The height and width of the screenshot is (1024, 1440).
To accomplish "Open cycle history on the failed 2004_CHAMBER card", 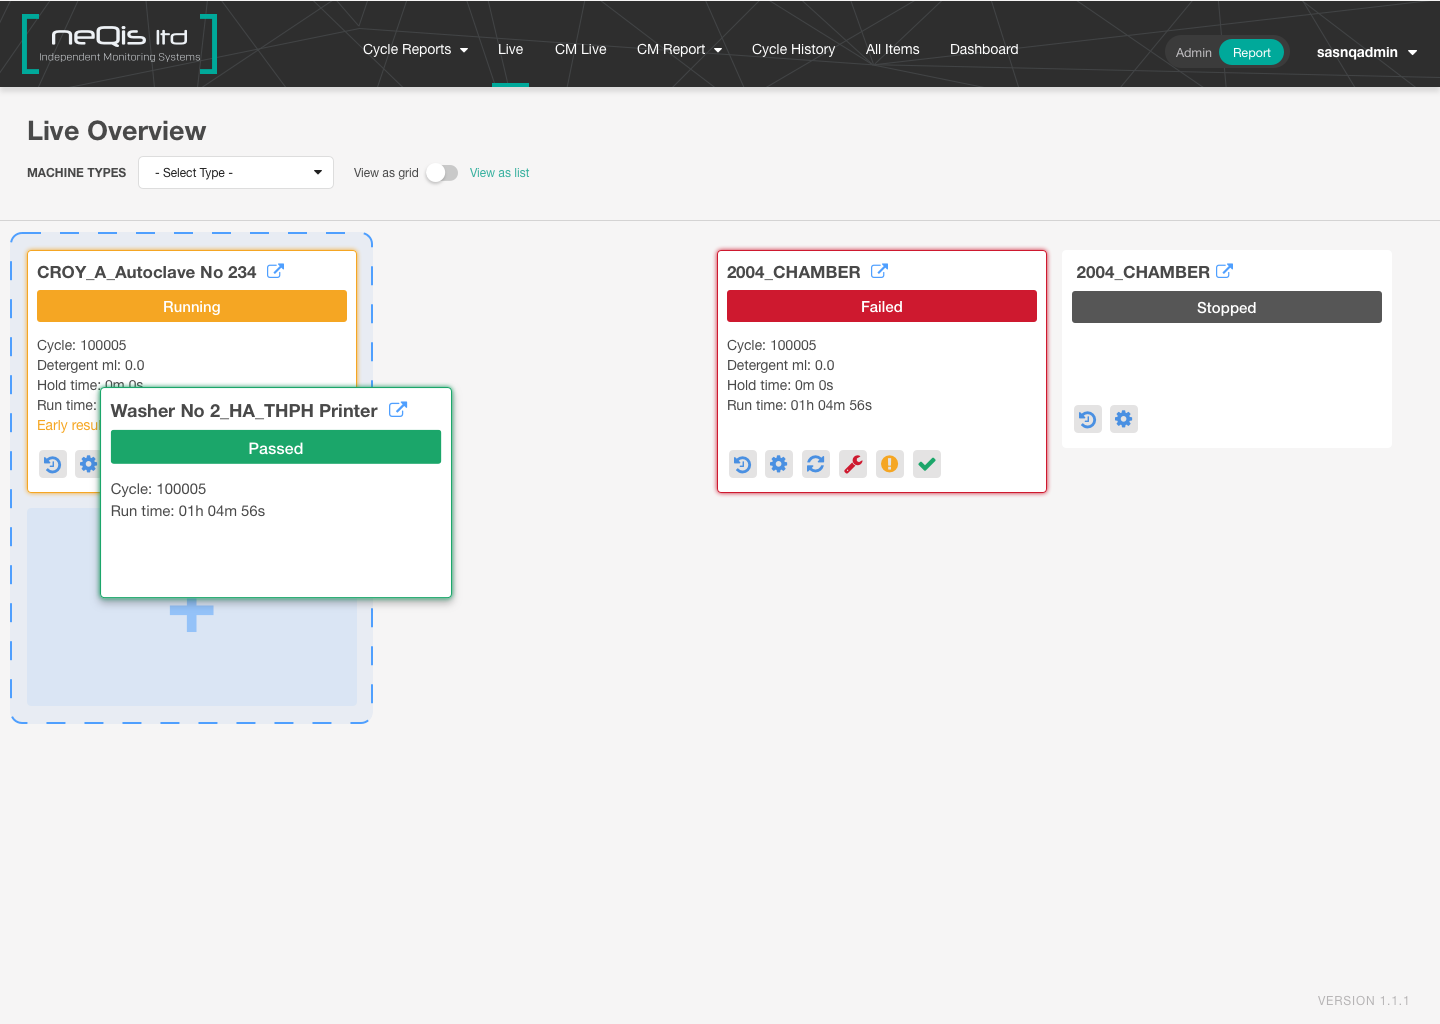I will tap(742, 463).
